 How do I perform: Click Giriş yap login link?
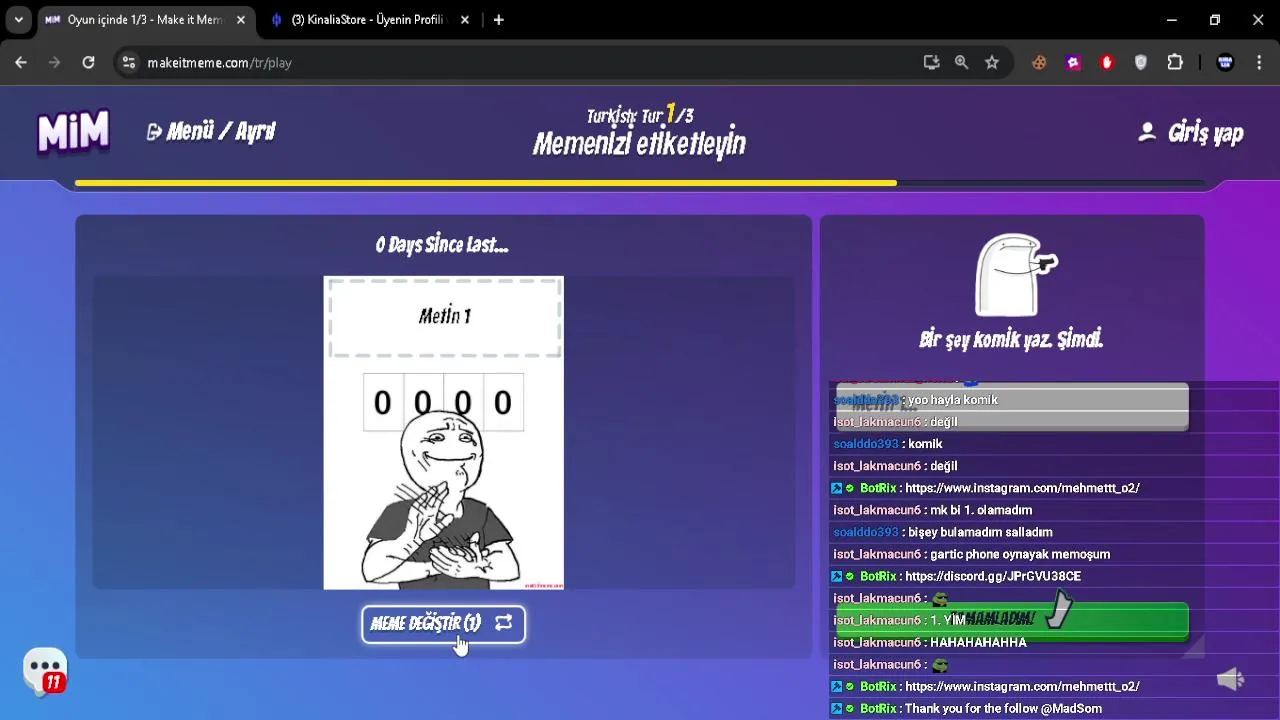1191,133
